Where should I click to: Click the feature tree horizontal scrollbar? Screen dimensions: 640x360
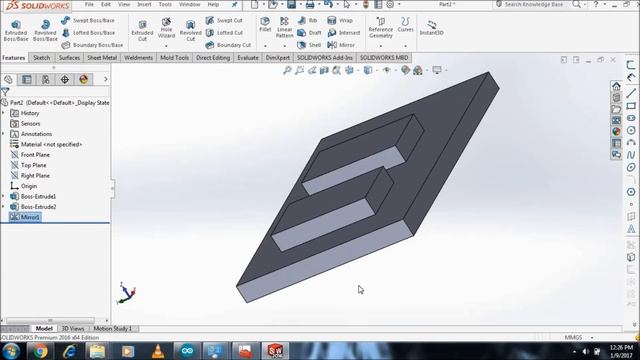click(x=50, y=320)
